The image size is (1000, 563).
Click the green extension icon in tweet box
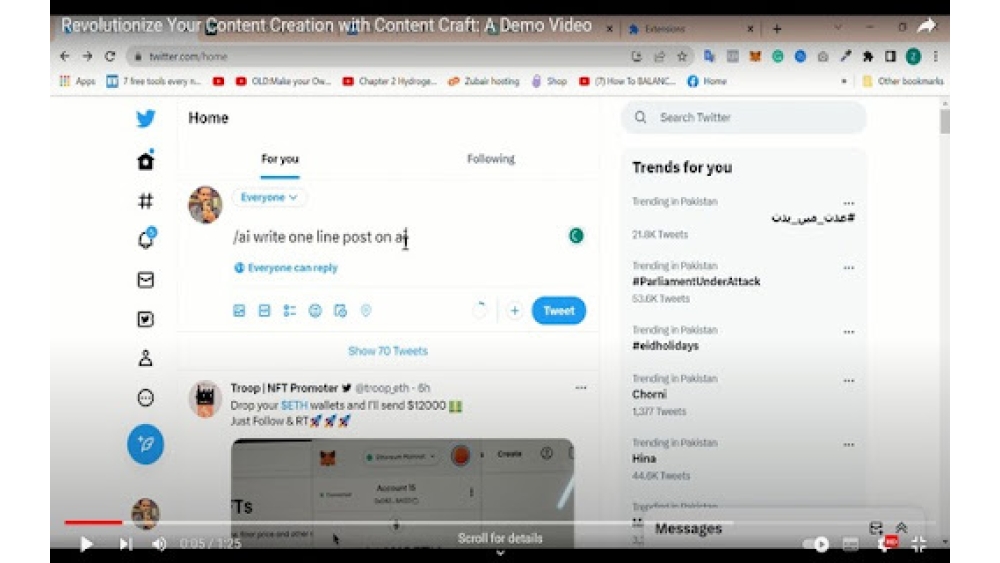(x=576, y=236)
